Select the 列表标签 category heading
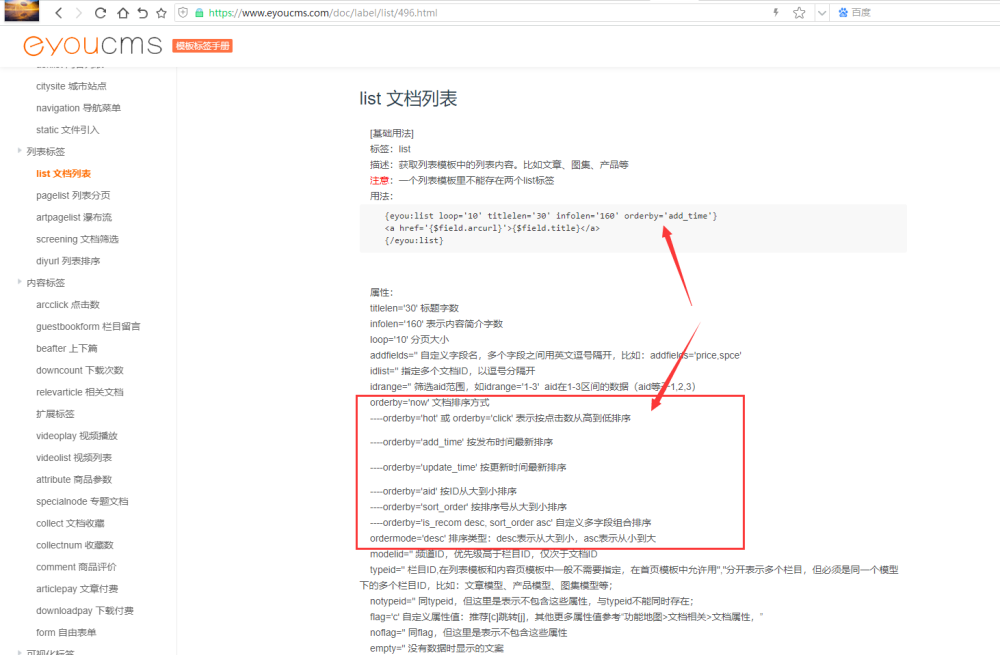Screen dimensions: 1000x655 [45, 151]
